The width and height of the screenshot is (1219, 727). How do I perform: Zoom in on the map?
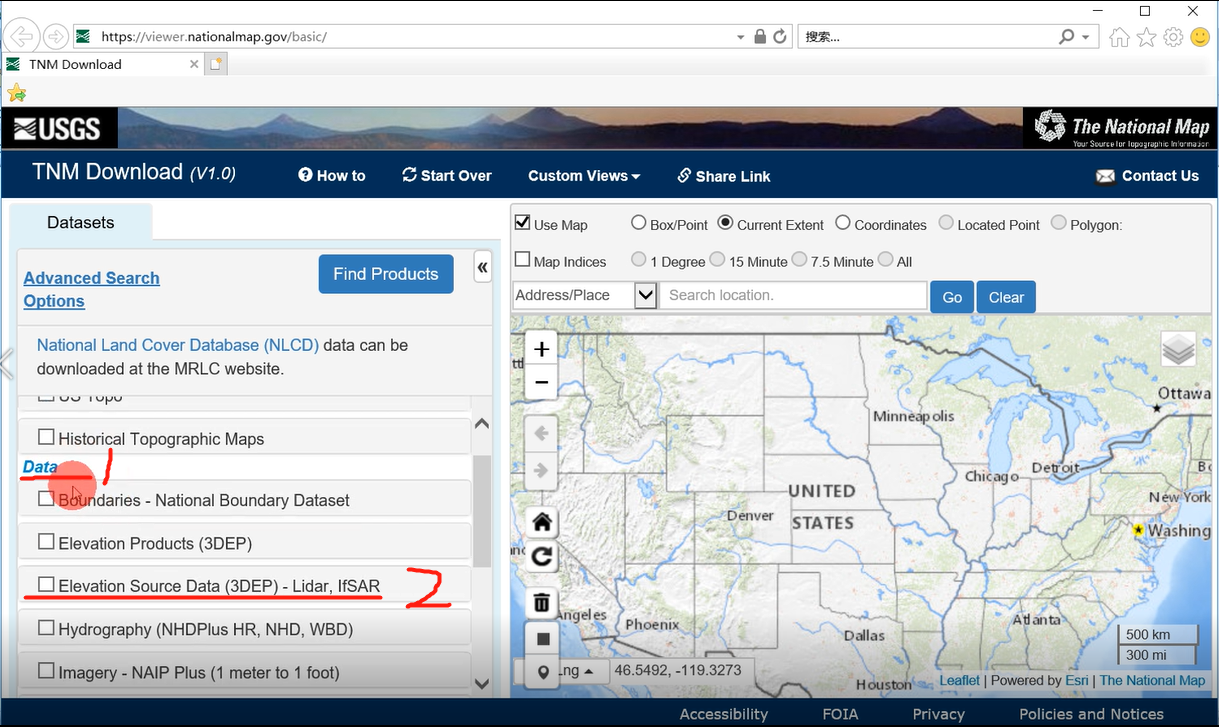(x=541, y=349)
